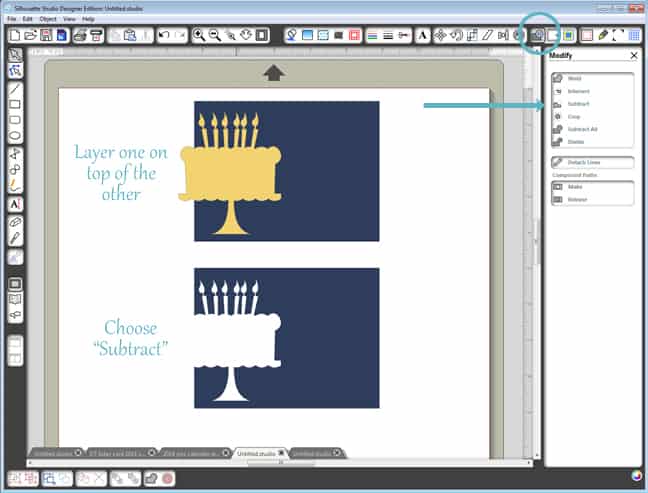Paste from clipboard toolbar icon

point(130,35)
